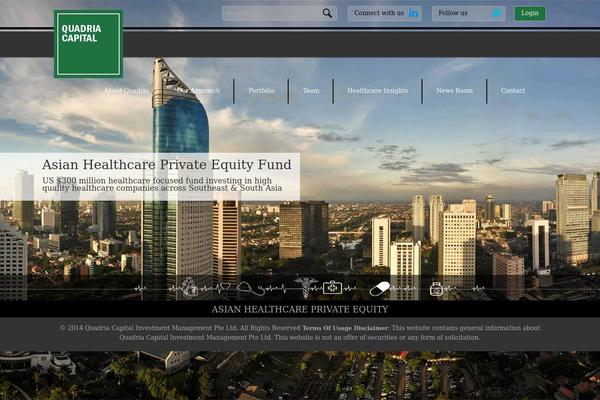Click the magnifying glass search icon
Screen dimensions: 600x400
tap(327, 13)
